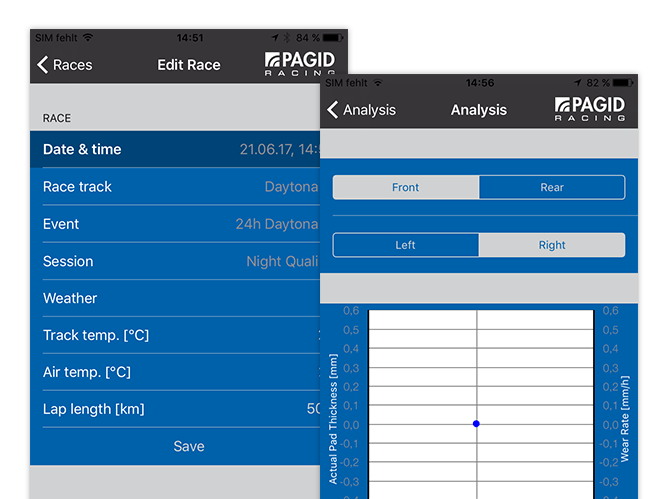This screenshot has height=499, width=668.
Task: Open the Session row
Action: [x=175, y=261]
